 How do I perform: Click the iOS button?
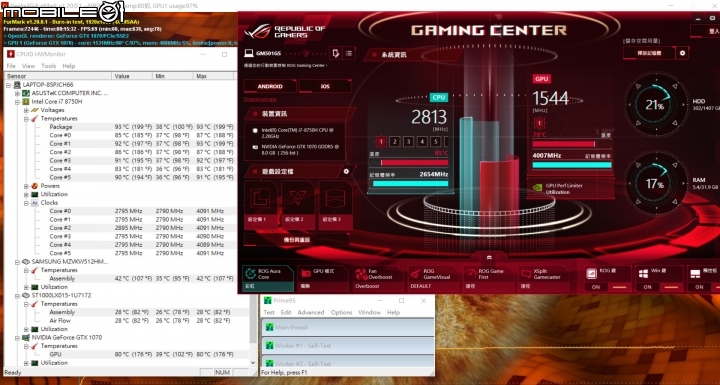click(325, 86)
